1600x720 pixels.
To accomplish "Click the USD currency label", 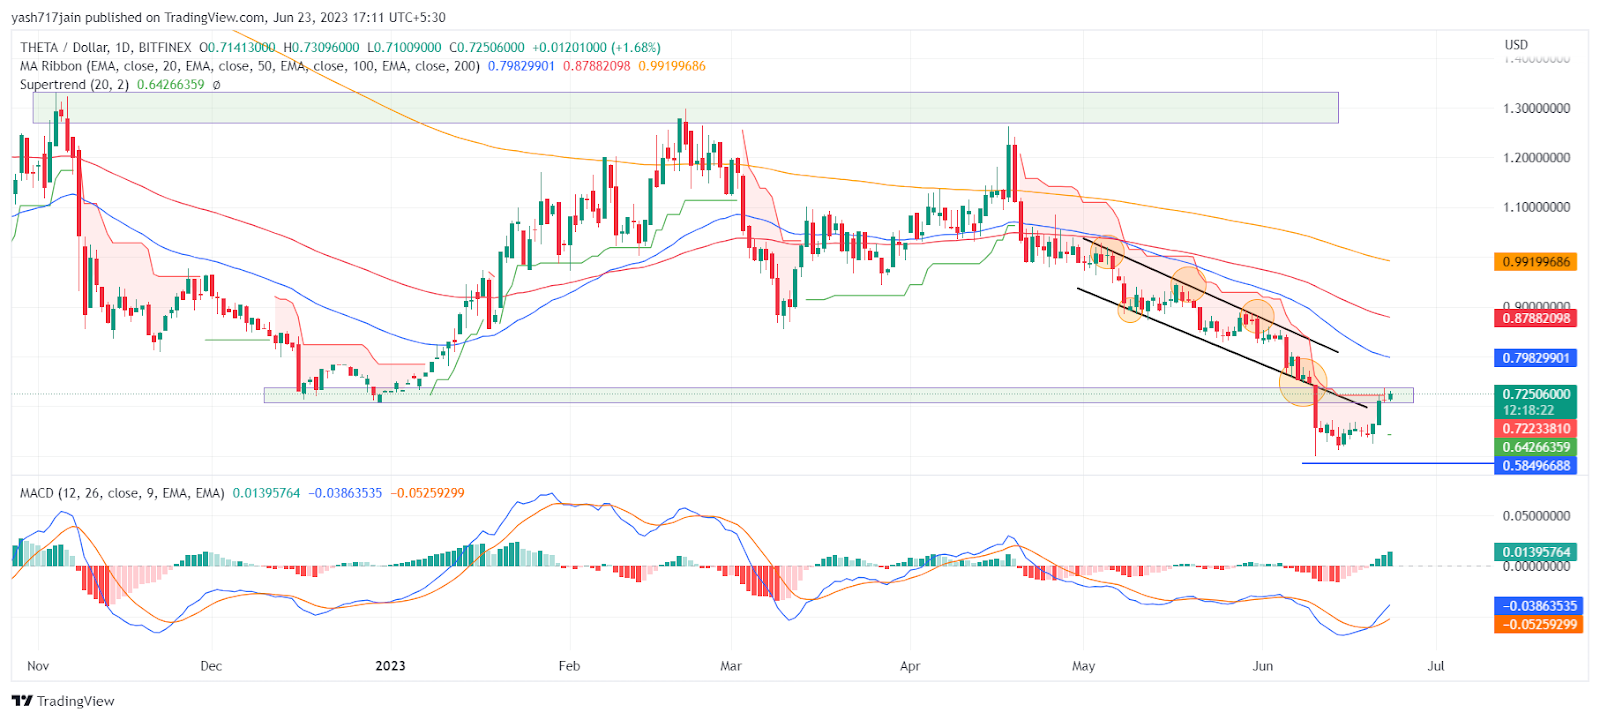I will click(x=1516, y=45).
